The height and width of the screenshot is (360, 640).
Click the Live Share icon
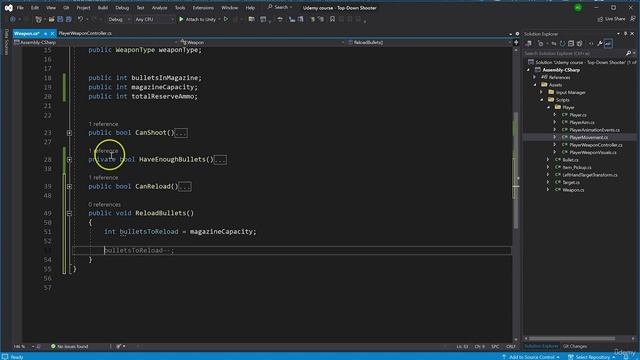[600, 19]
